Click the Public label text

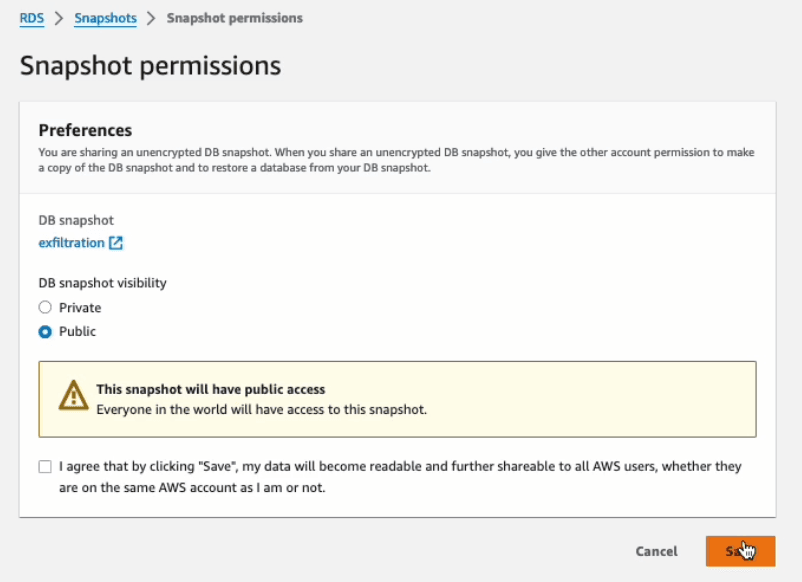77,332
